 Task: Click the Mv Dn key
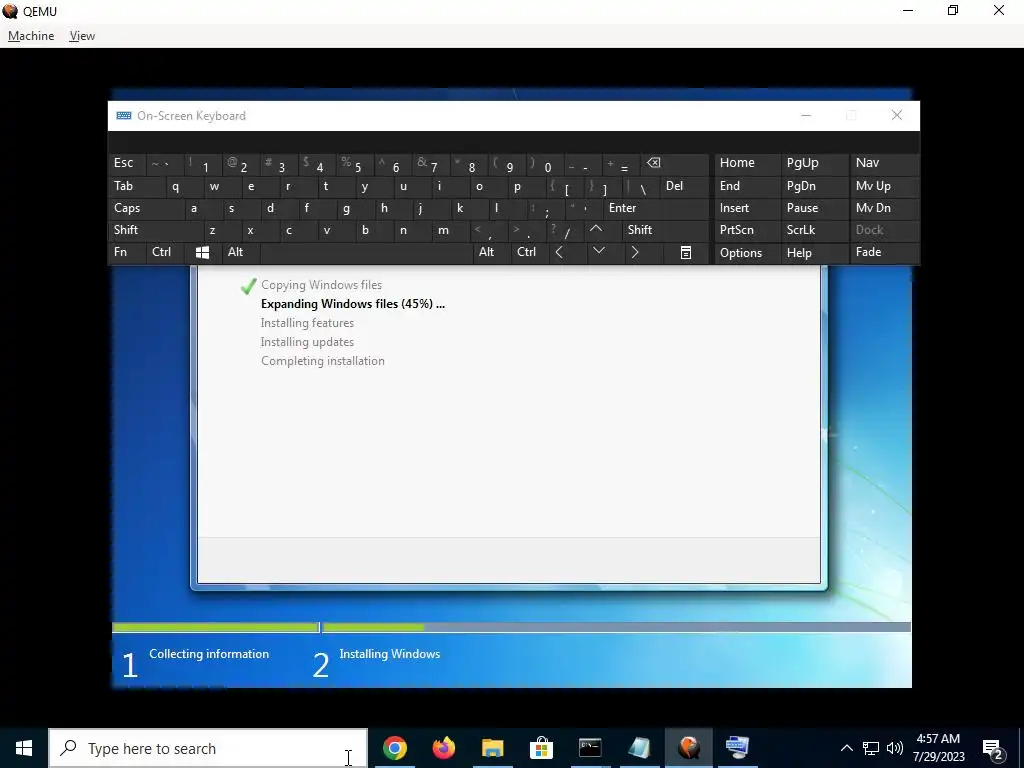point(884,208)
